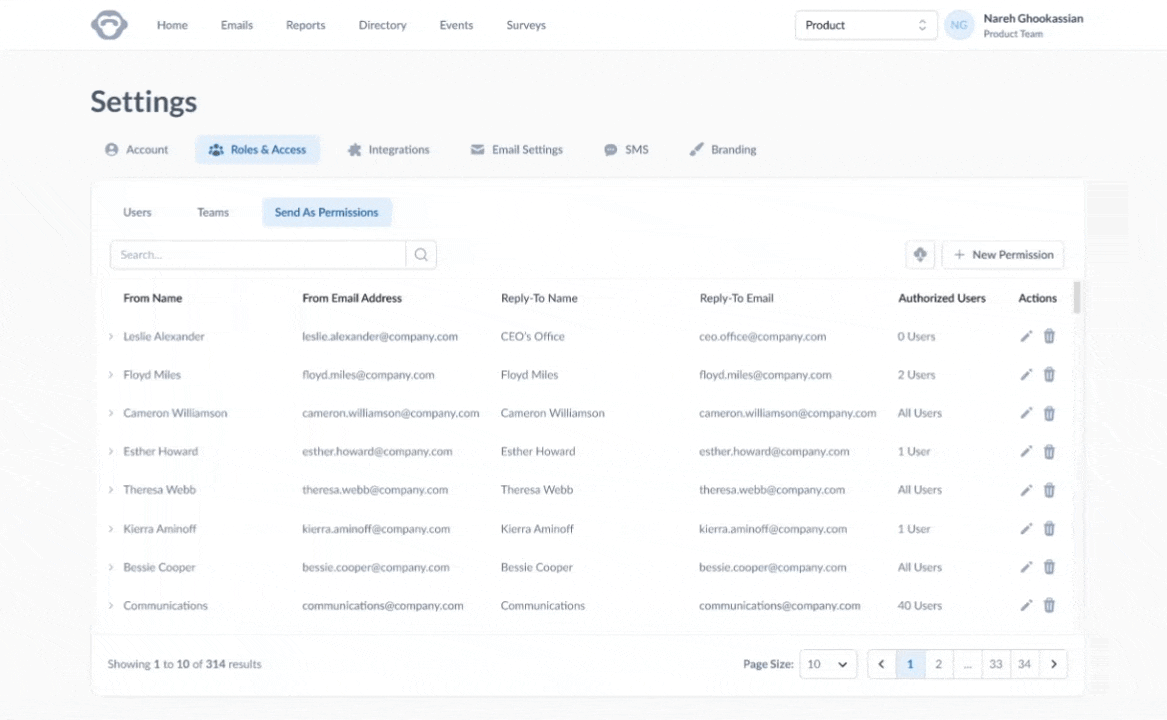Click the cloud upload icon button
Screen dimensions: 1167x720
click(x=920, y=255)
